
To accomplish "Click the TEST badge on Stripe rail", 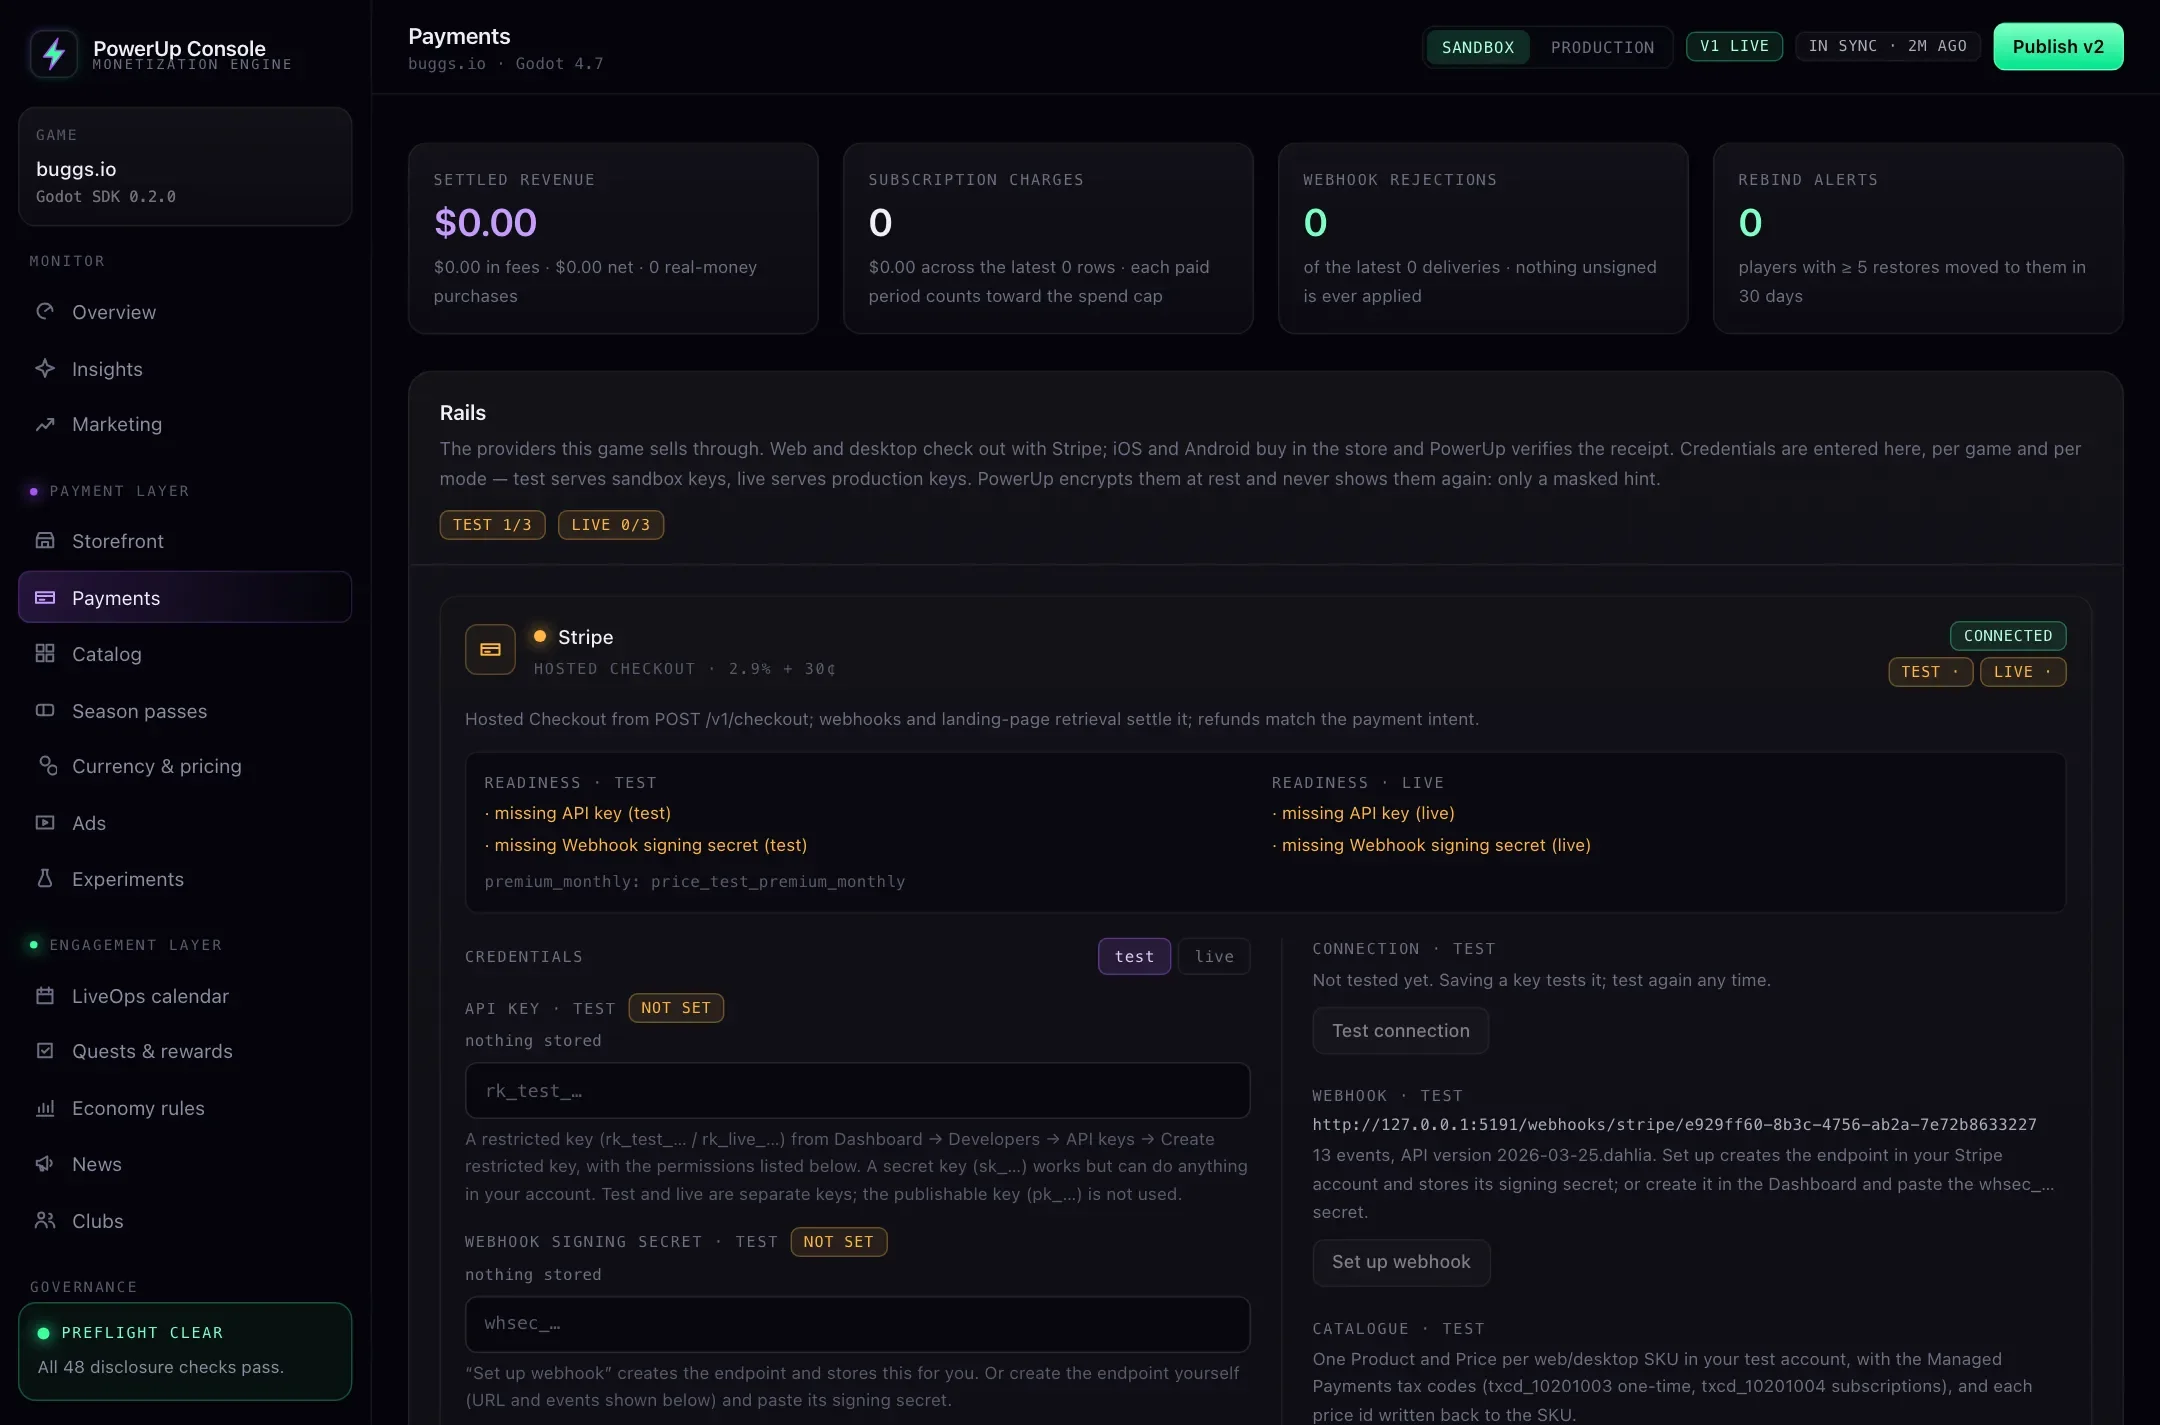I will point(1930,672).
